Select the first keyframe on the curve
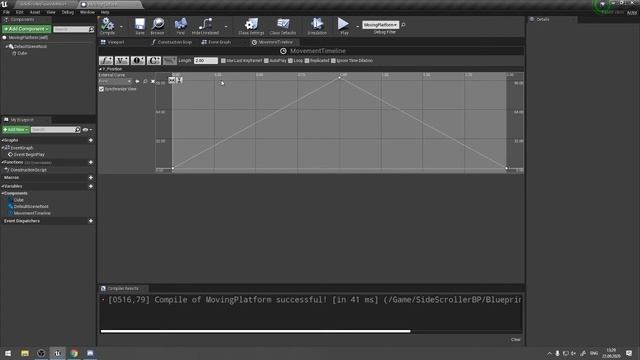Image resolution: width=640 pixels, height=360 pixels. (x=173, y=168)
